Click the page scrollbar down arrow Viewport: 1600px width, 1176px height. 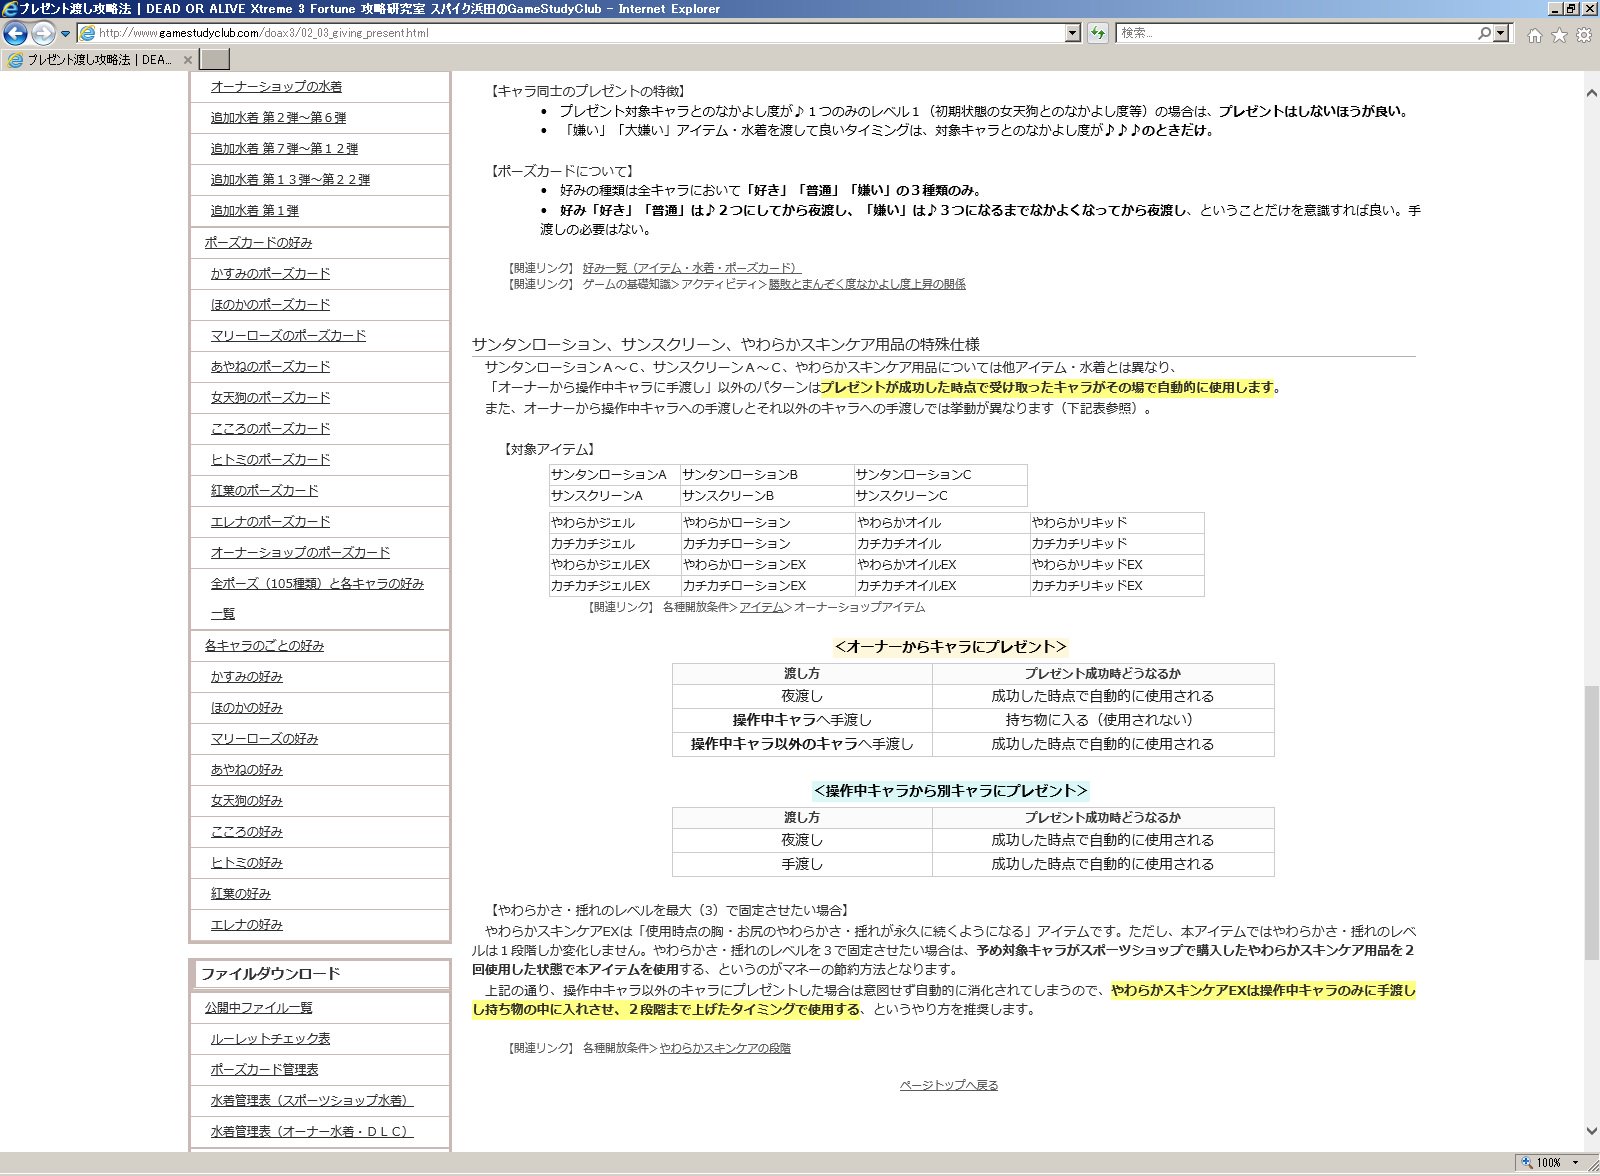(x=1591, y=1132)
